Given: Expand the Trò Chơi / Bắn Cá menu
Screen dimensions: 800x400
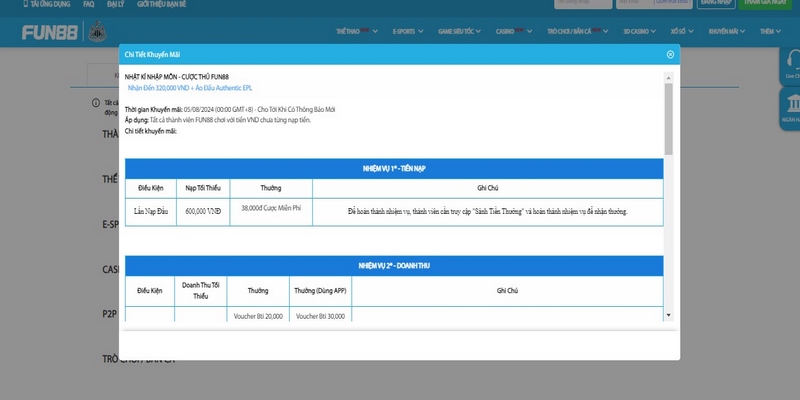Looking at the screenshot, I should pyautogui.click(x=578, y=32).
